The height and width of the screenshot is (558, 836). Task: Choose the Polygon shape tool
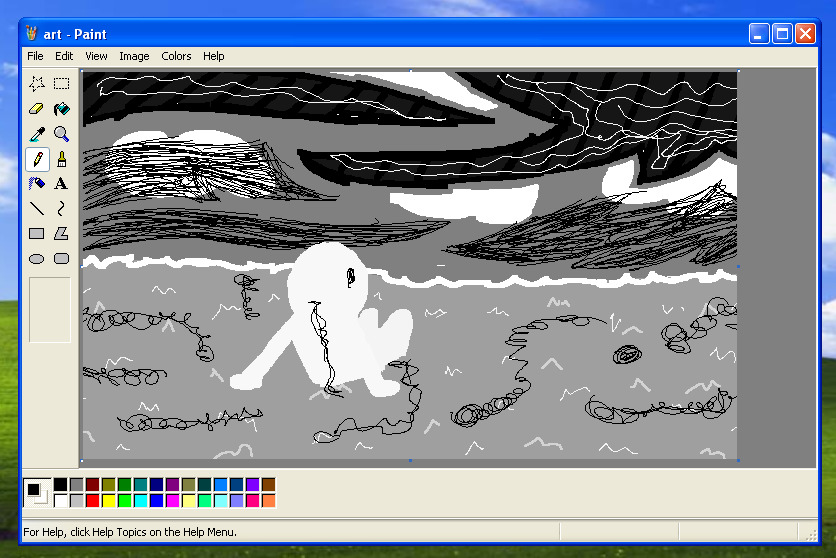[x=61, y=234]
